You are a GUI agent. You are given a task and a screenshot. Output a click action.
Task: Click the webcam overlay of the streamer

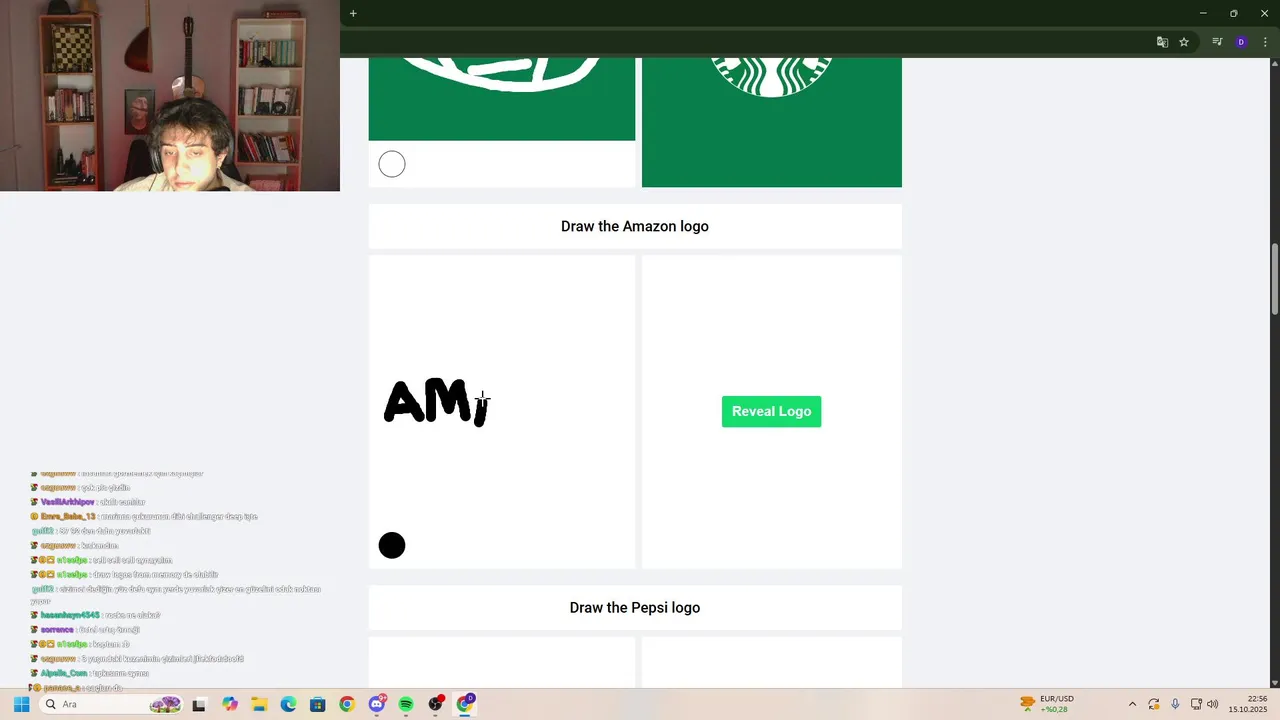(170, 95)
